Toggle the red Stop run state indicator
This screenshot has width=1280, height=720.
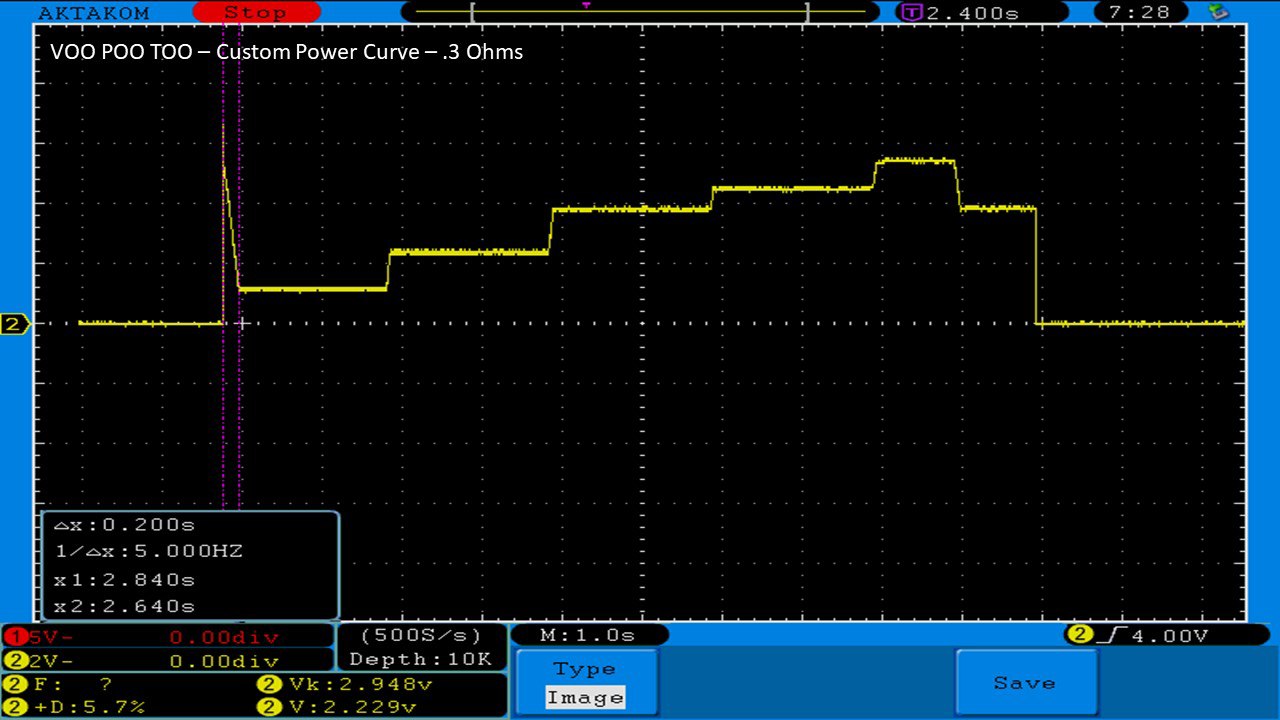[255, 13]
